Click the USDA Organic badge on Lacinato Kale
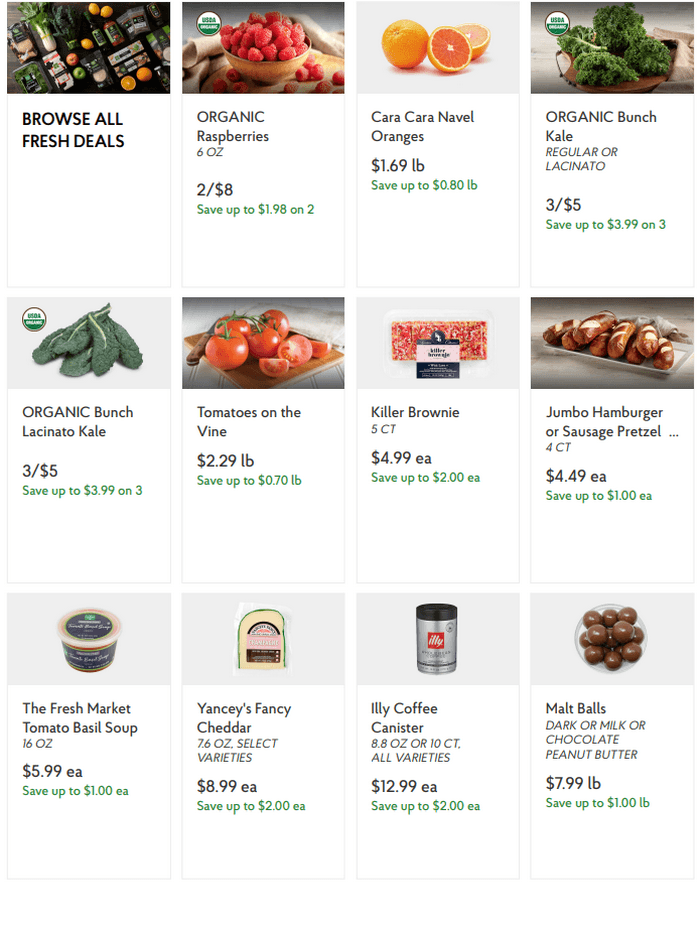 point(34,319)
